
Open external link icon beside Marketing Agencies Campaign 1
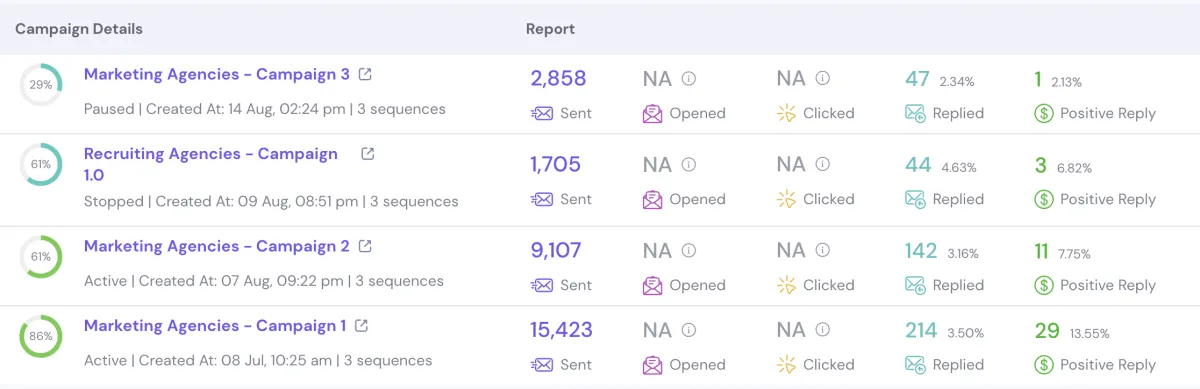click(362, 326)
